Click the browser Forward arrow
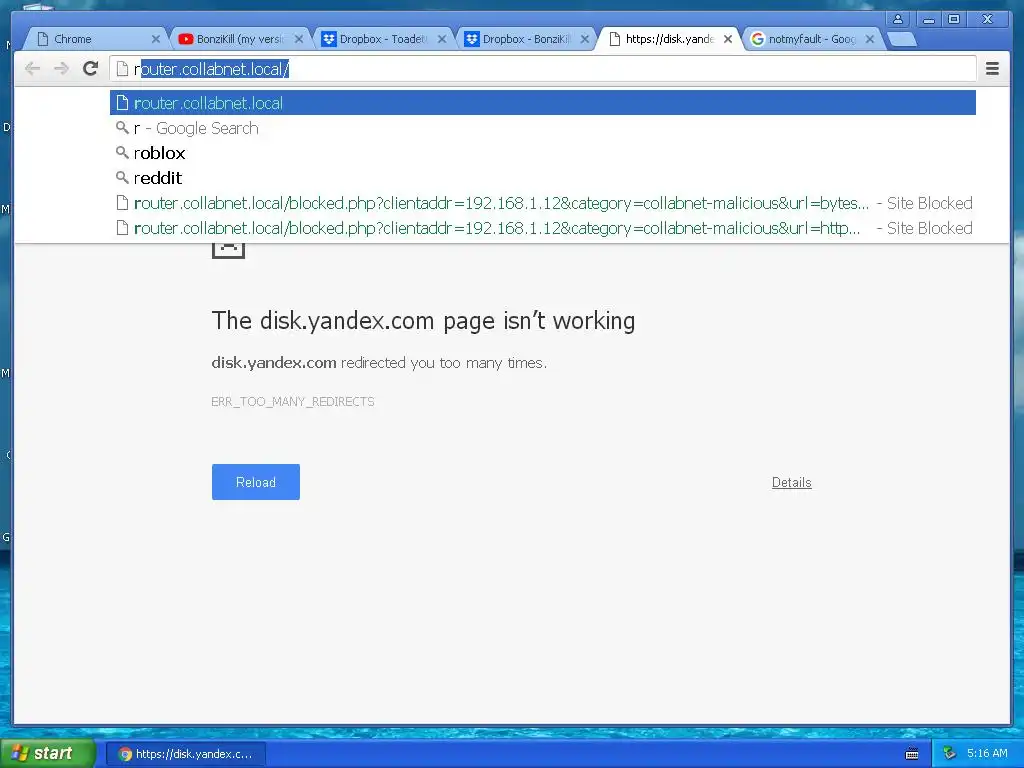The image size is (1024, 768). [x=61, y=68]
